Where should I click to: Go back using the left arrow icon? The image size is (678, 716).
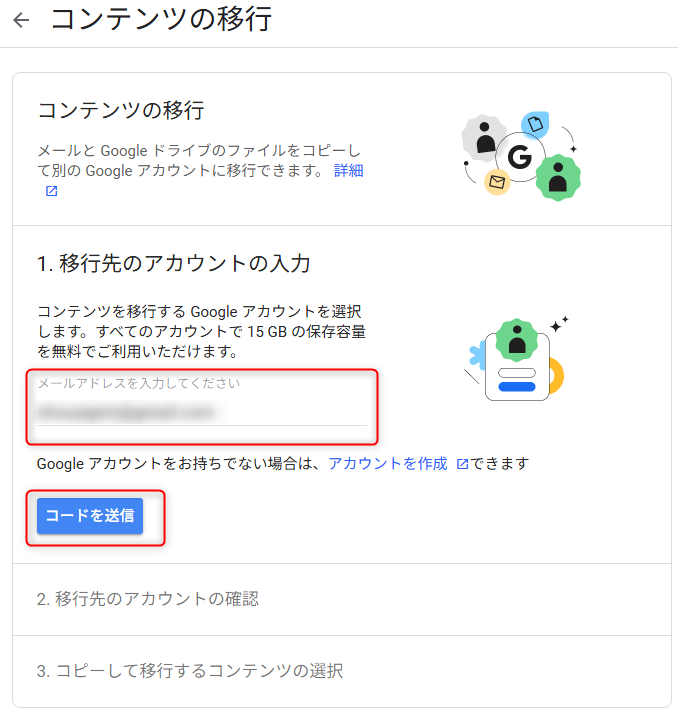[21, 21]
